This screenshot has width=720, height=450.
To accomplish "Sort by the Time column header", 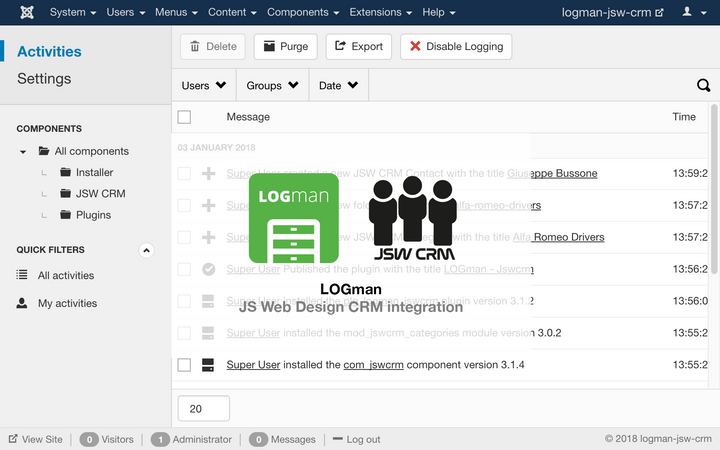I will point(684,117).
